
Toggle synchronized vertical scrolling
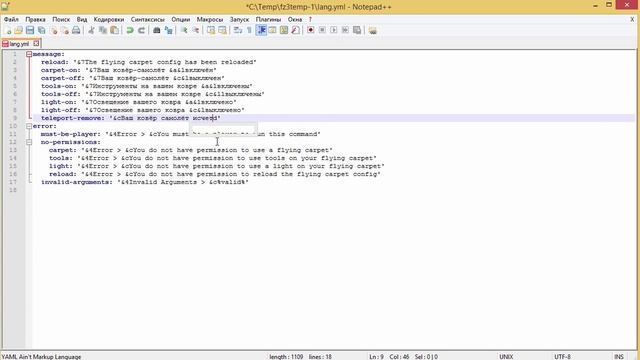211,30
